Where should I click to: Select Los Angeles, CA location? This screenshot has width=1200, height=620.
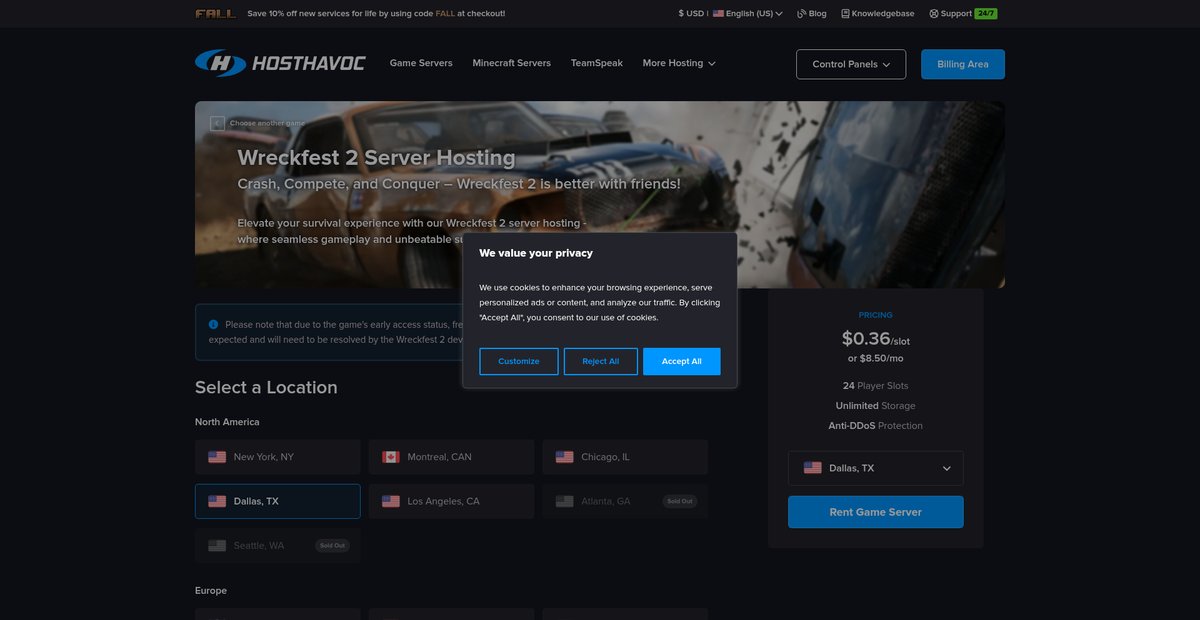tap(451, 501)
